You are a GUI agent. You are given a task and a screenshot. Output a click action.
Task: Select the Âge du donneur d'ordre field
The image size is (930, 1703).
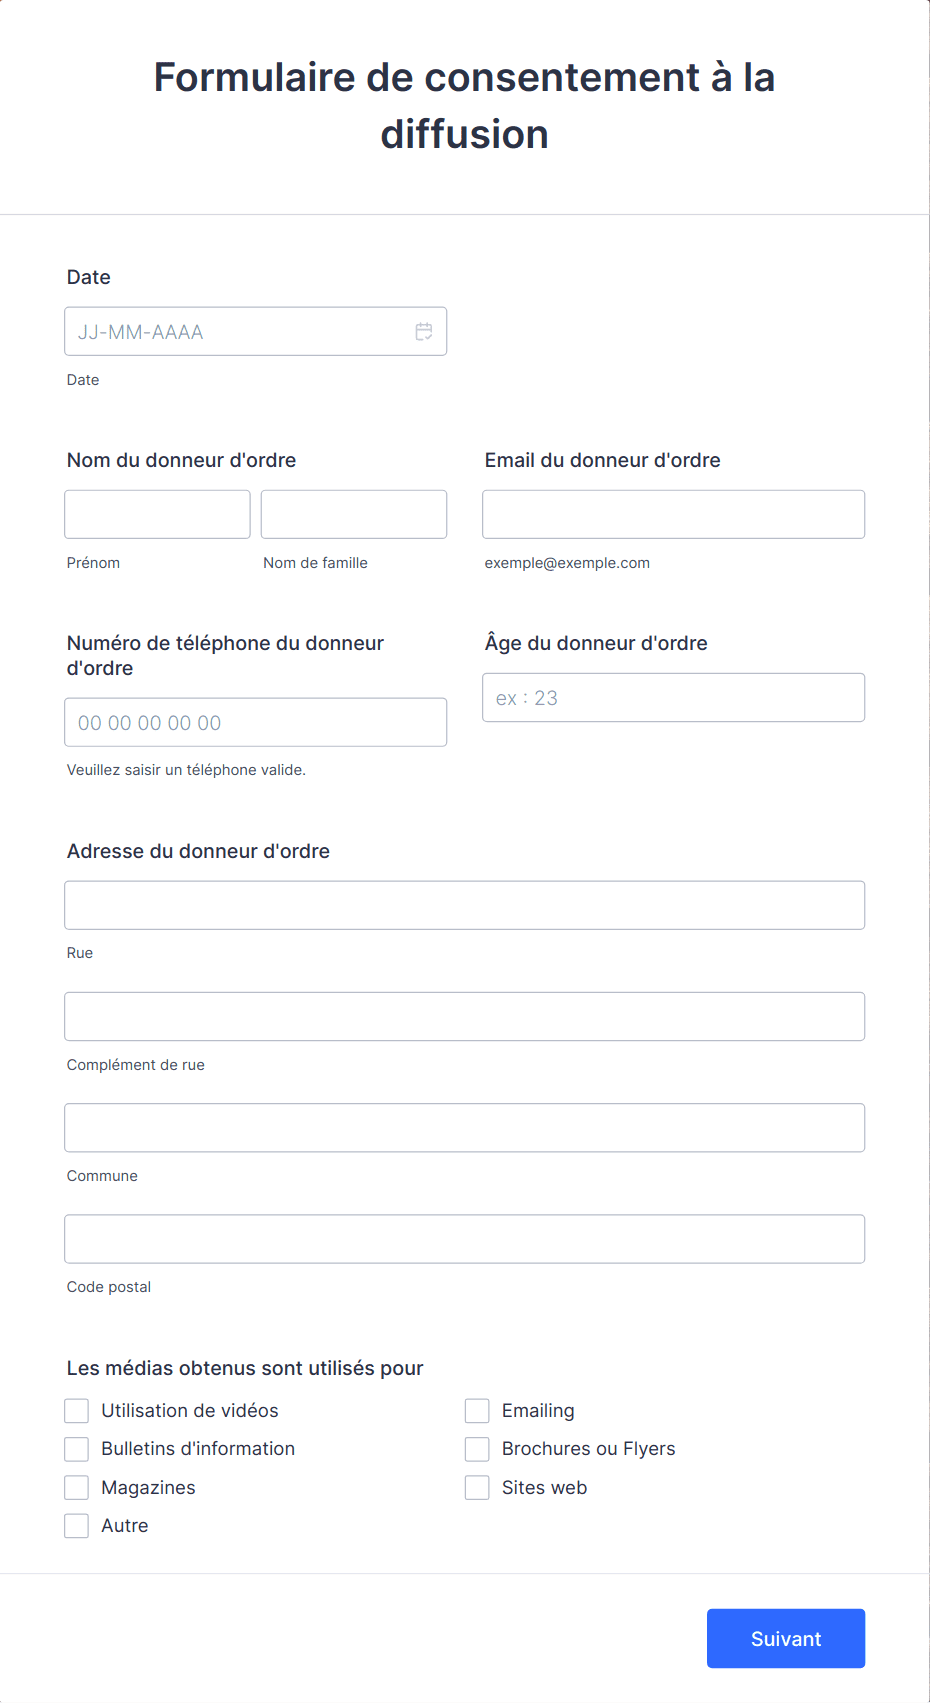[674, 697]
